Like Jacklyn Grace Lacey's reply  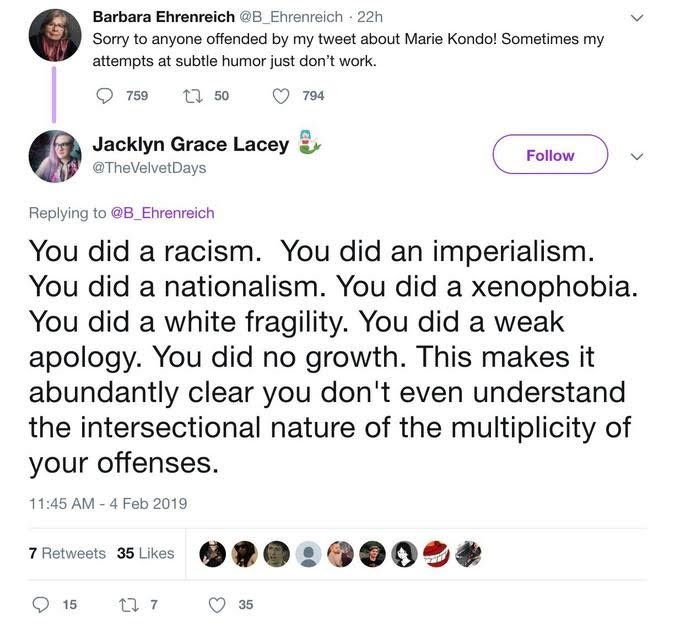point(218,604)
